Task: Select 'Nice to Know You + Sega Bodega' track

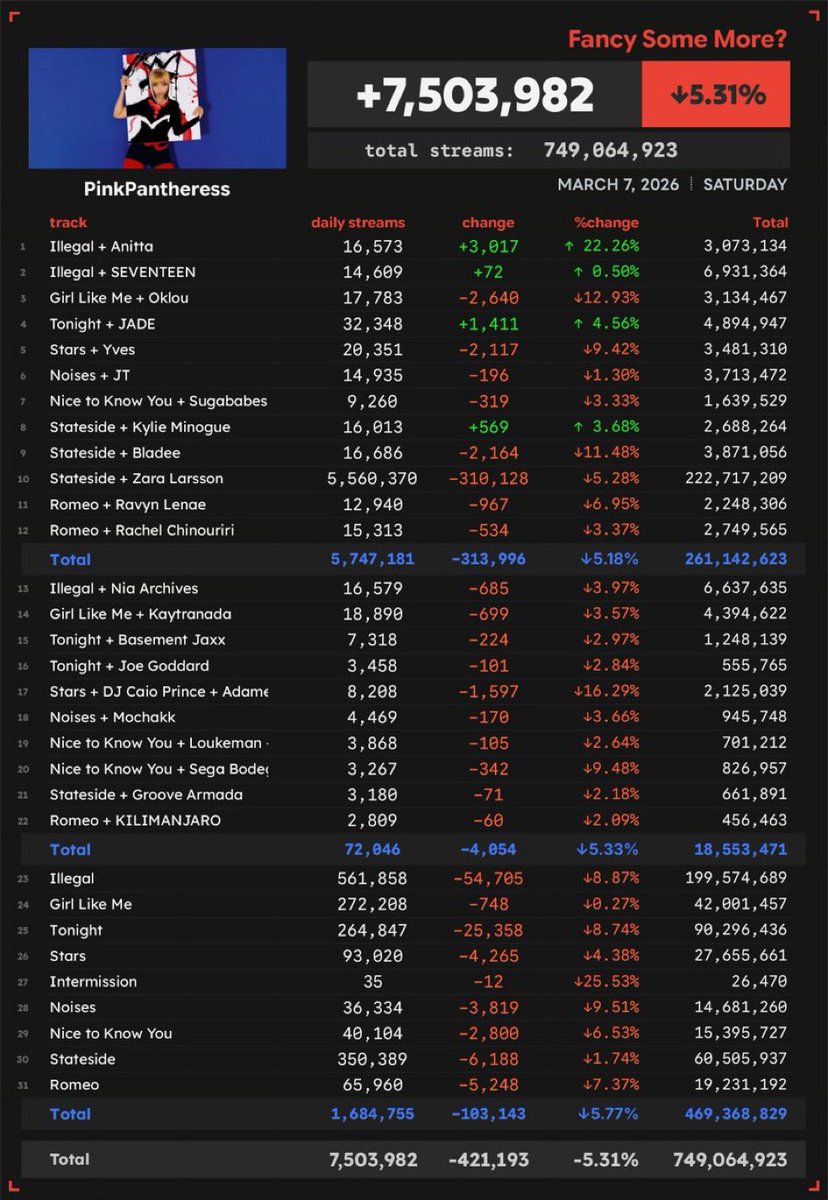Action: (x=158, y=769)
